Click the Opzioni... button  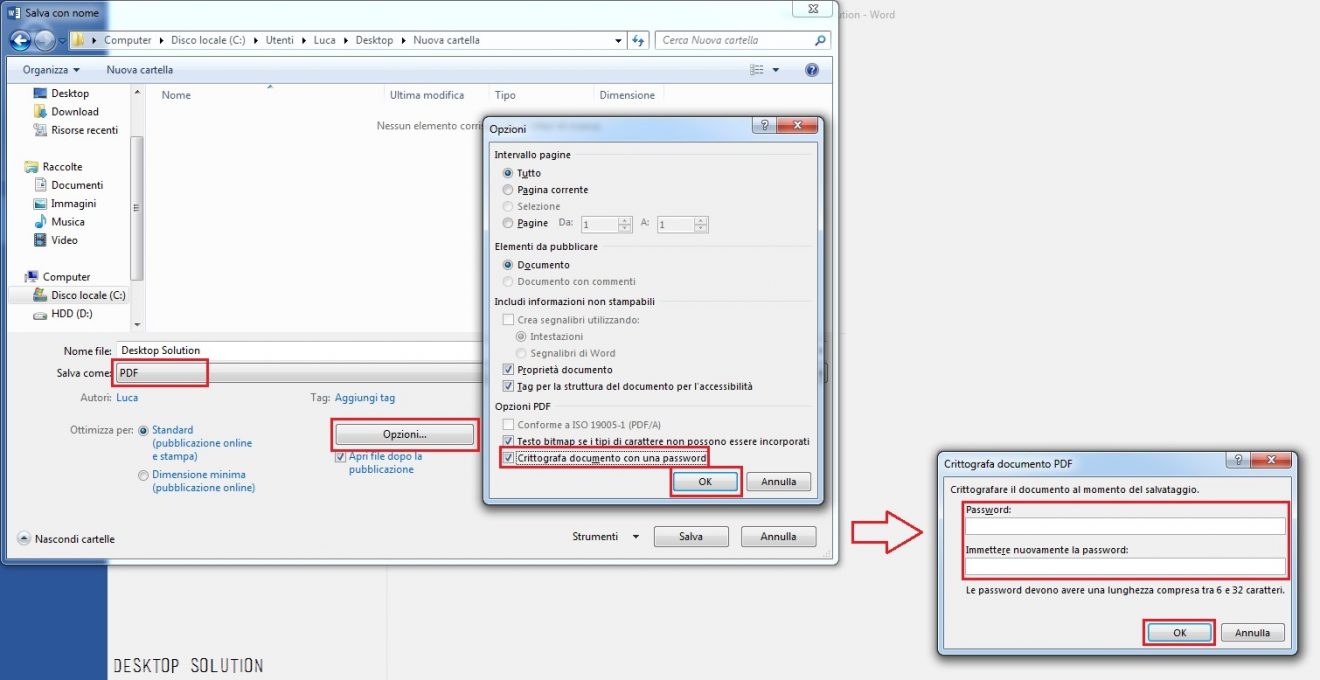[x=405, y=434]
